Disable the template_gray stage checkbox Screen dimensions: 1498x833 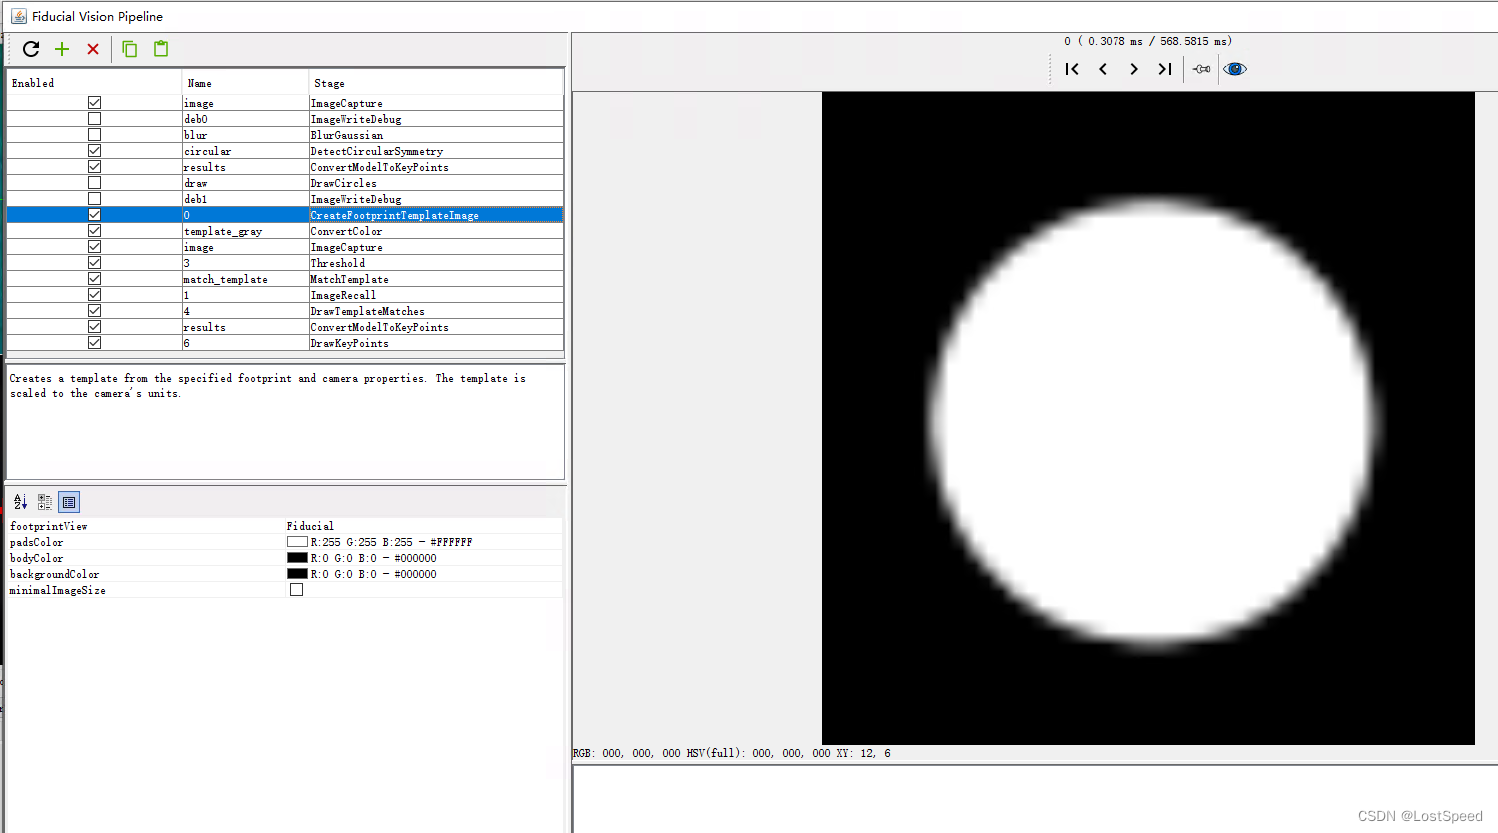[x=94, y=231]
